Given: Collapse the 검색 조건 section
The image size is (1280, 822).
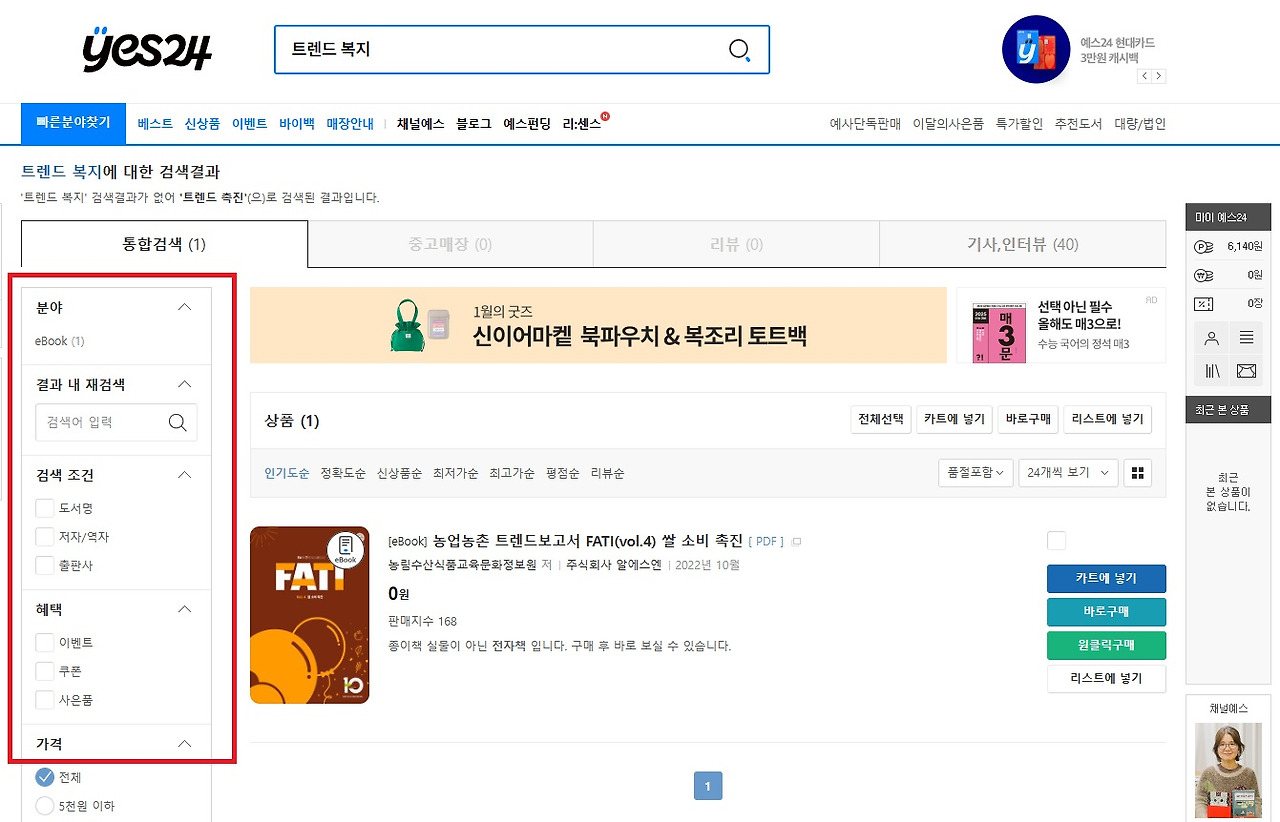Looking at the screenshot, I should (x=184, y=475).
